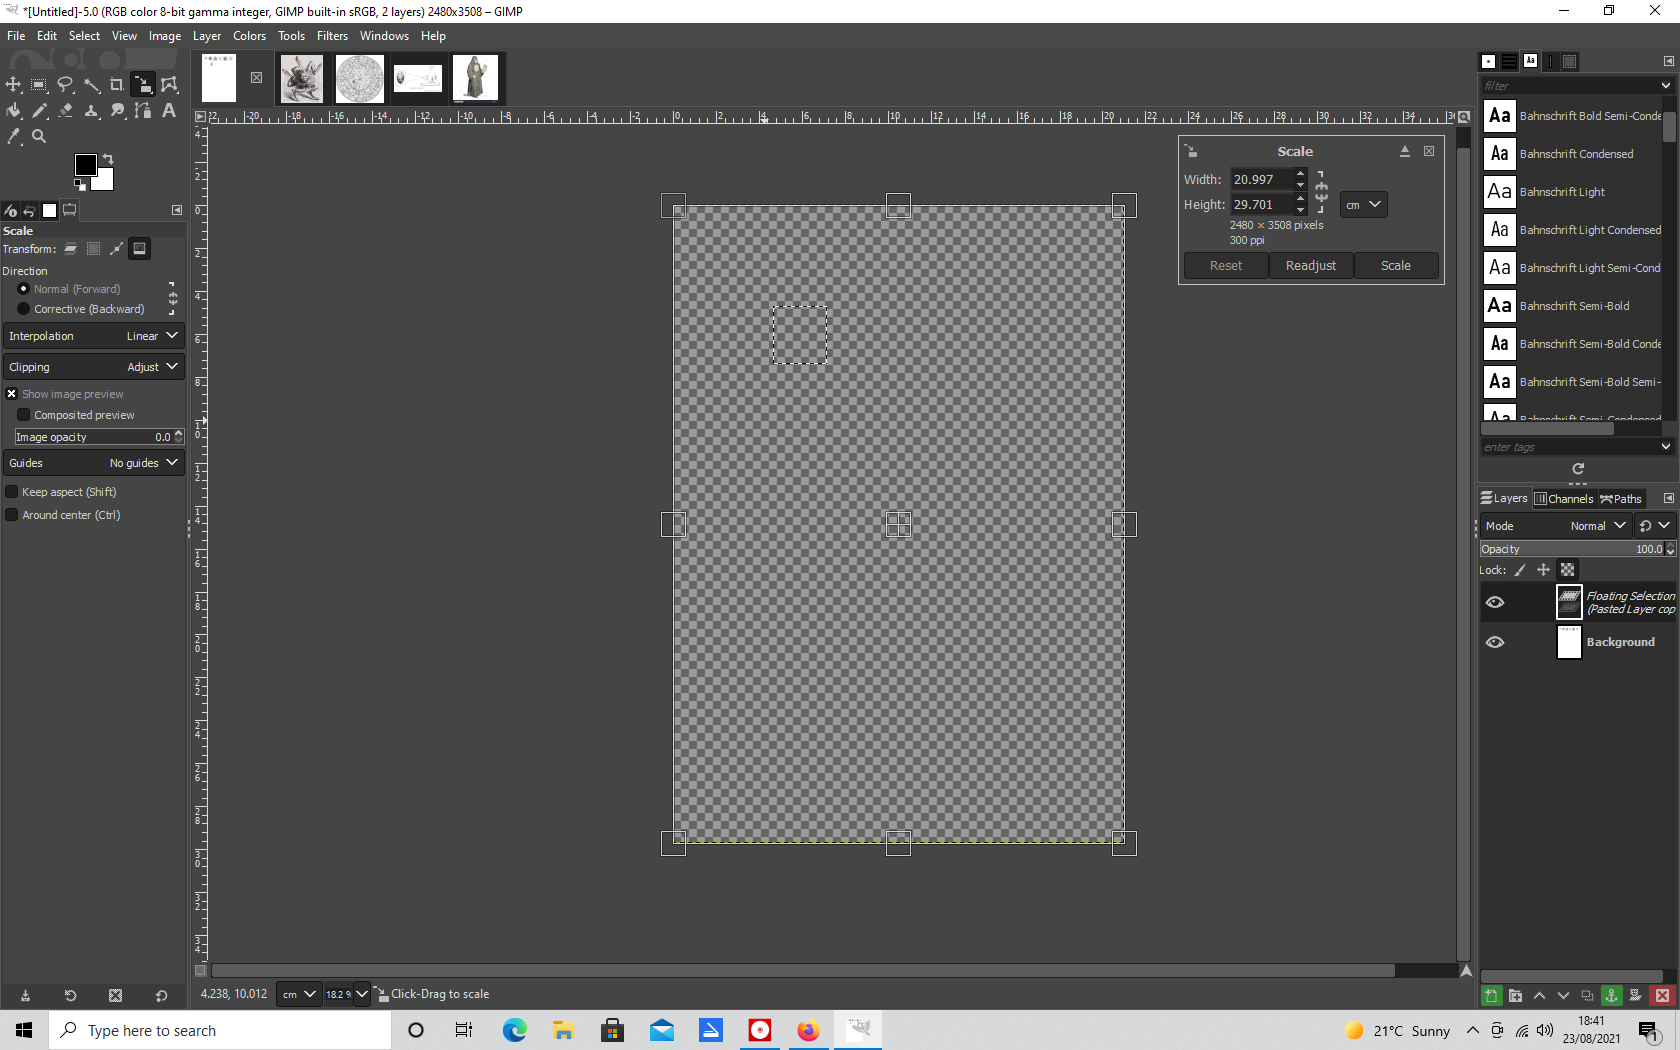
Task: Switch to the Channels tab
Action: point(1564,499)
